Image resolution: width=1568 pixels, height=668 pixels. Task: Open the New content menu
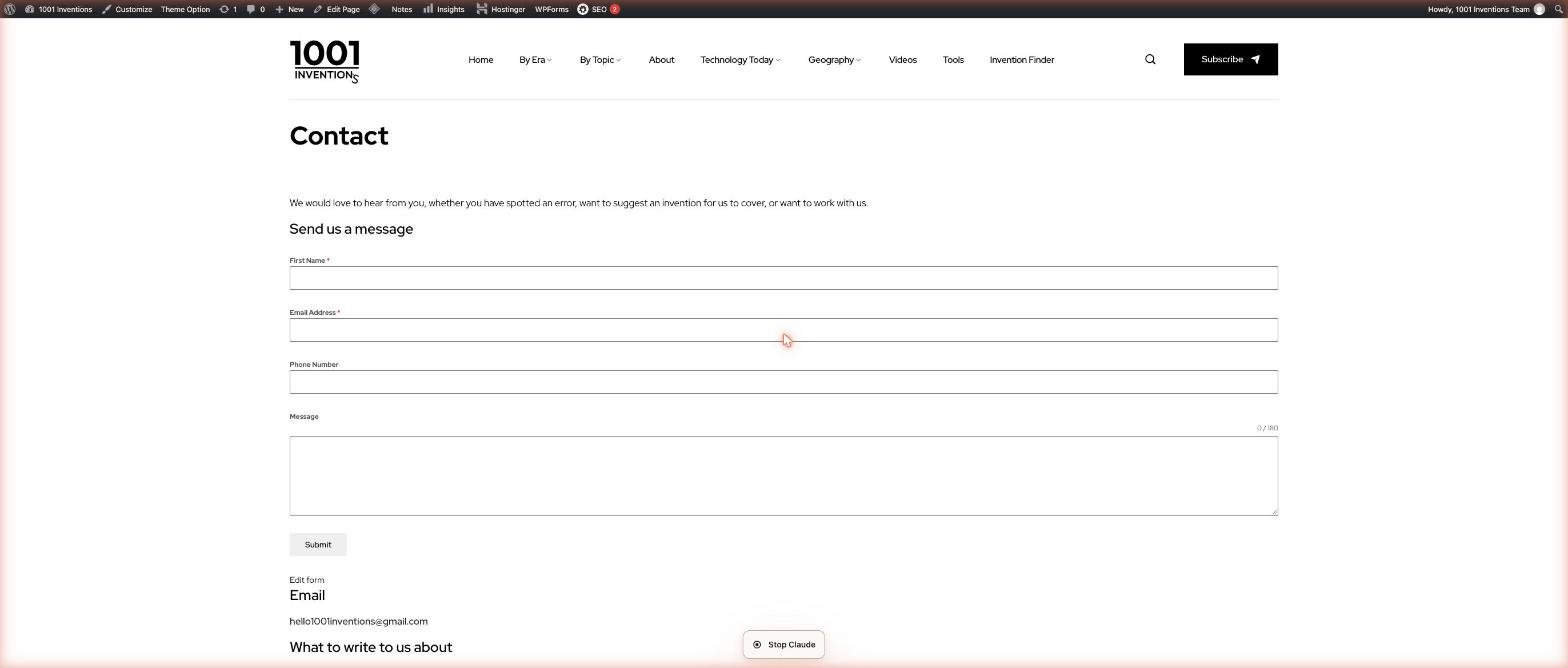pyautogui.click(x=289, y=9)
